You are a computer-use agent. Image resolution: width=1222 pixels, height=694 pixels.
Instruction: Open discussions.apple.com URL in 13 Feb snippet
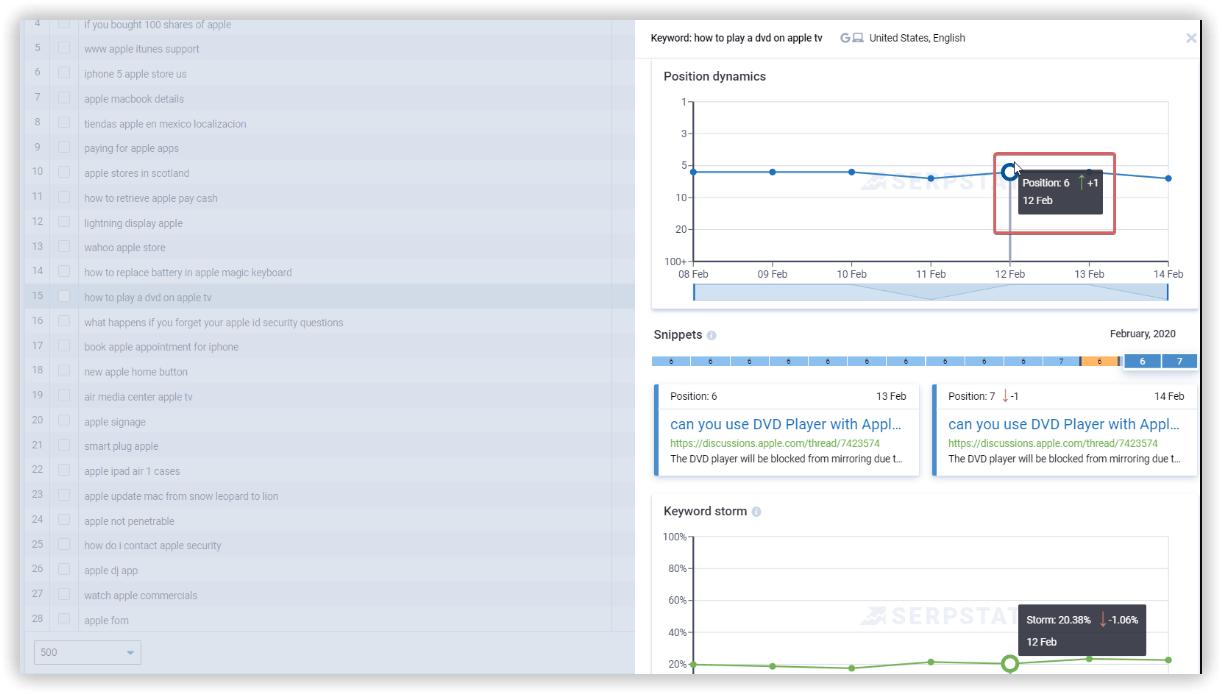pyautogui.click(x=775, y=443)
